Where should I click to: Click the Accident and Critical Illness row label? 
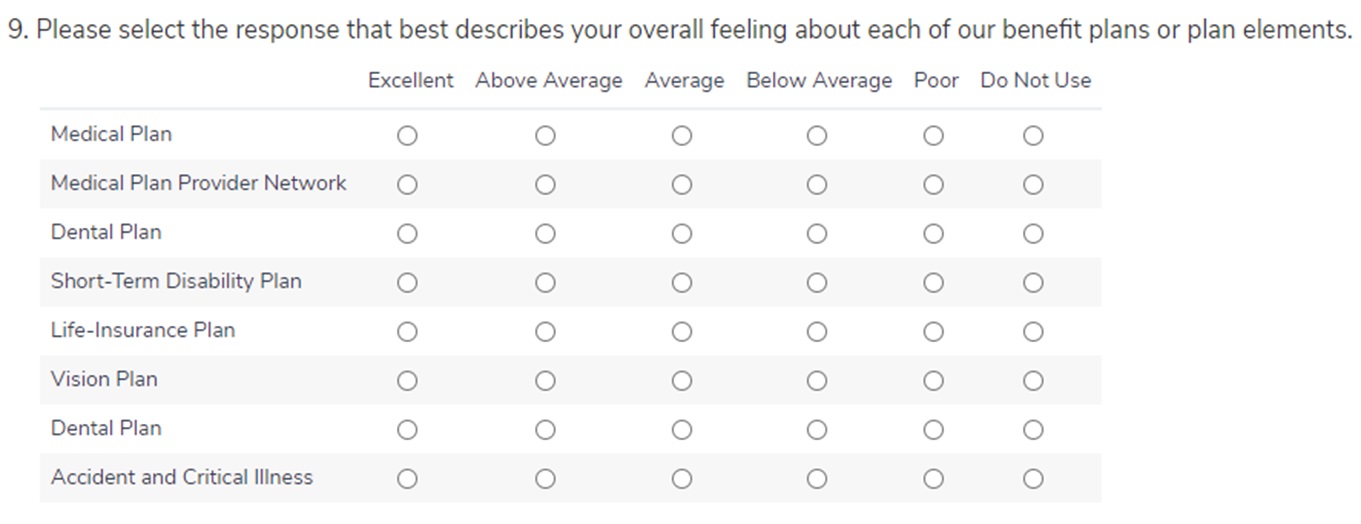point(182,477)
